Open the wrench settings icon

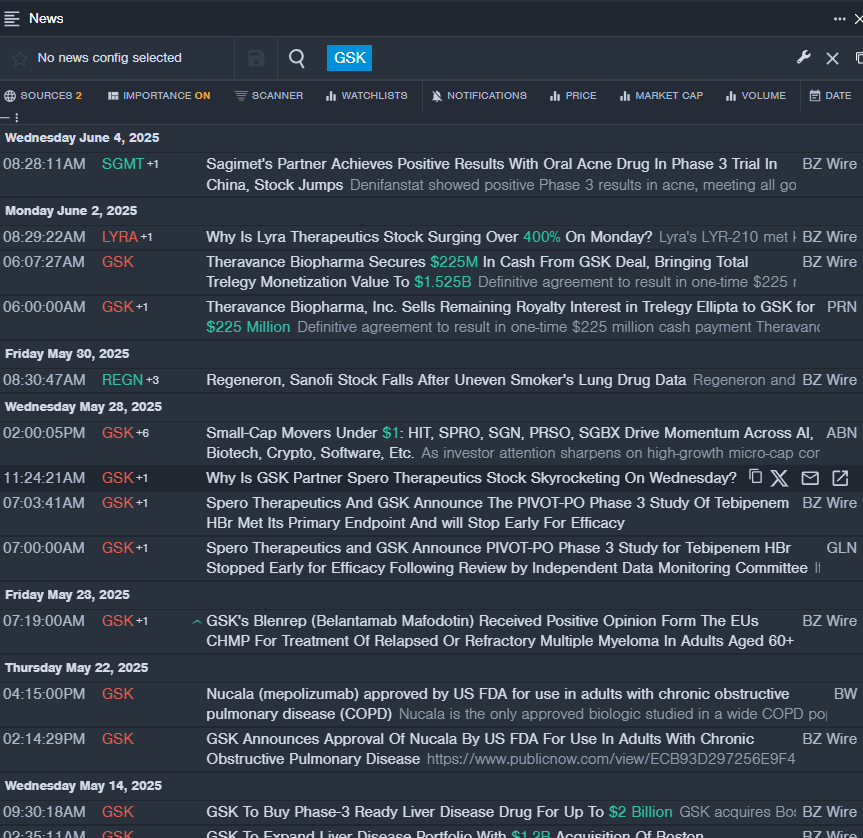(804, 57)
